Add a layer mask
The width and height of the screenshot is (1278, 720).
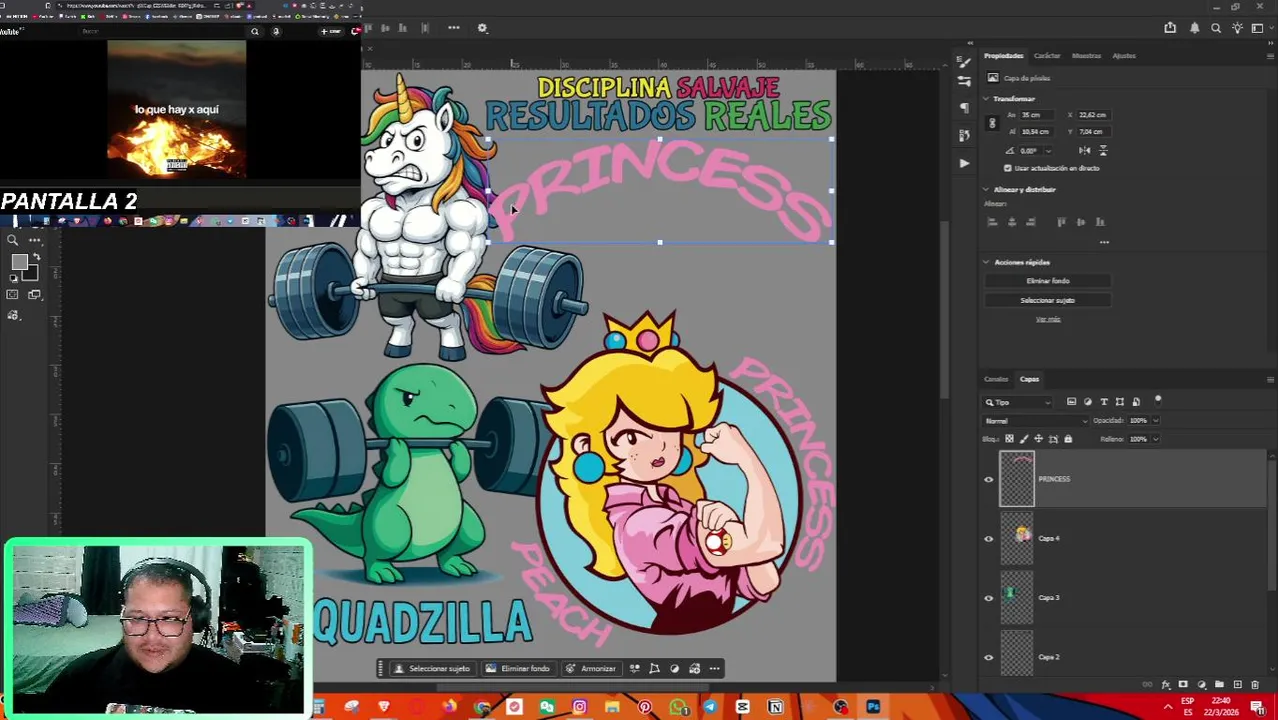(x=1183, y=685)
